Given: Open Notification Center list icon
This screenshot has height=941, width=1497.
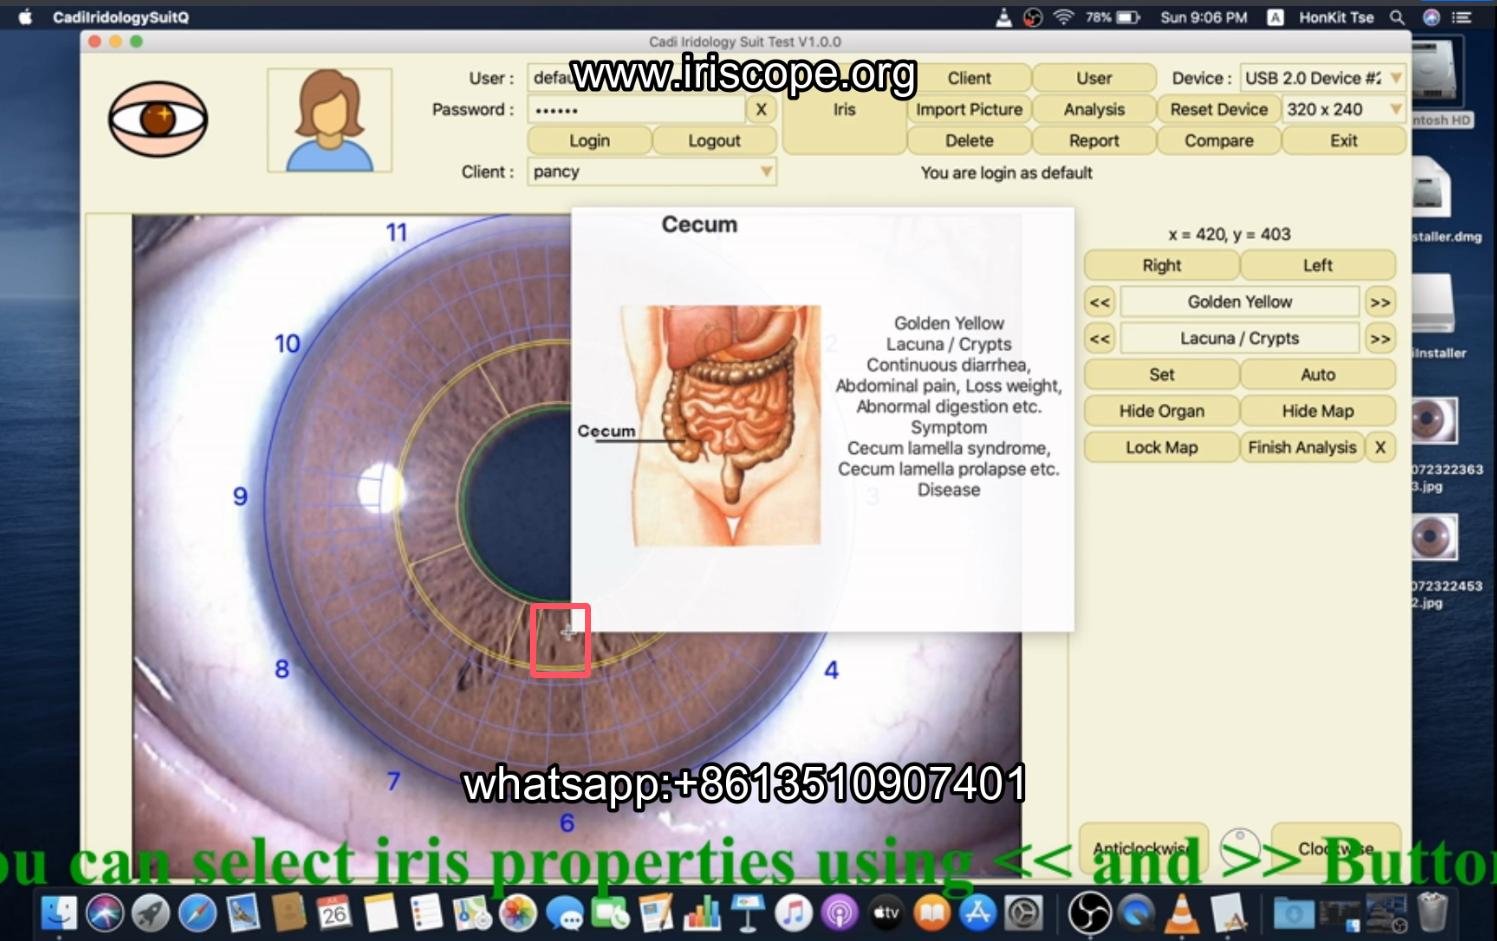Looking at the screenshot, I should [1462, 17].
